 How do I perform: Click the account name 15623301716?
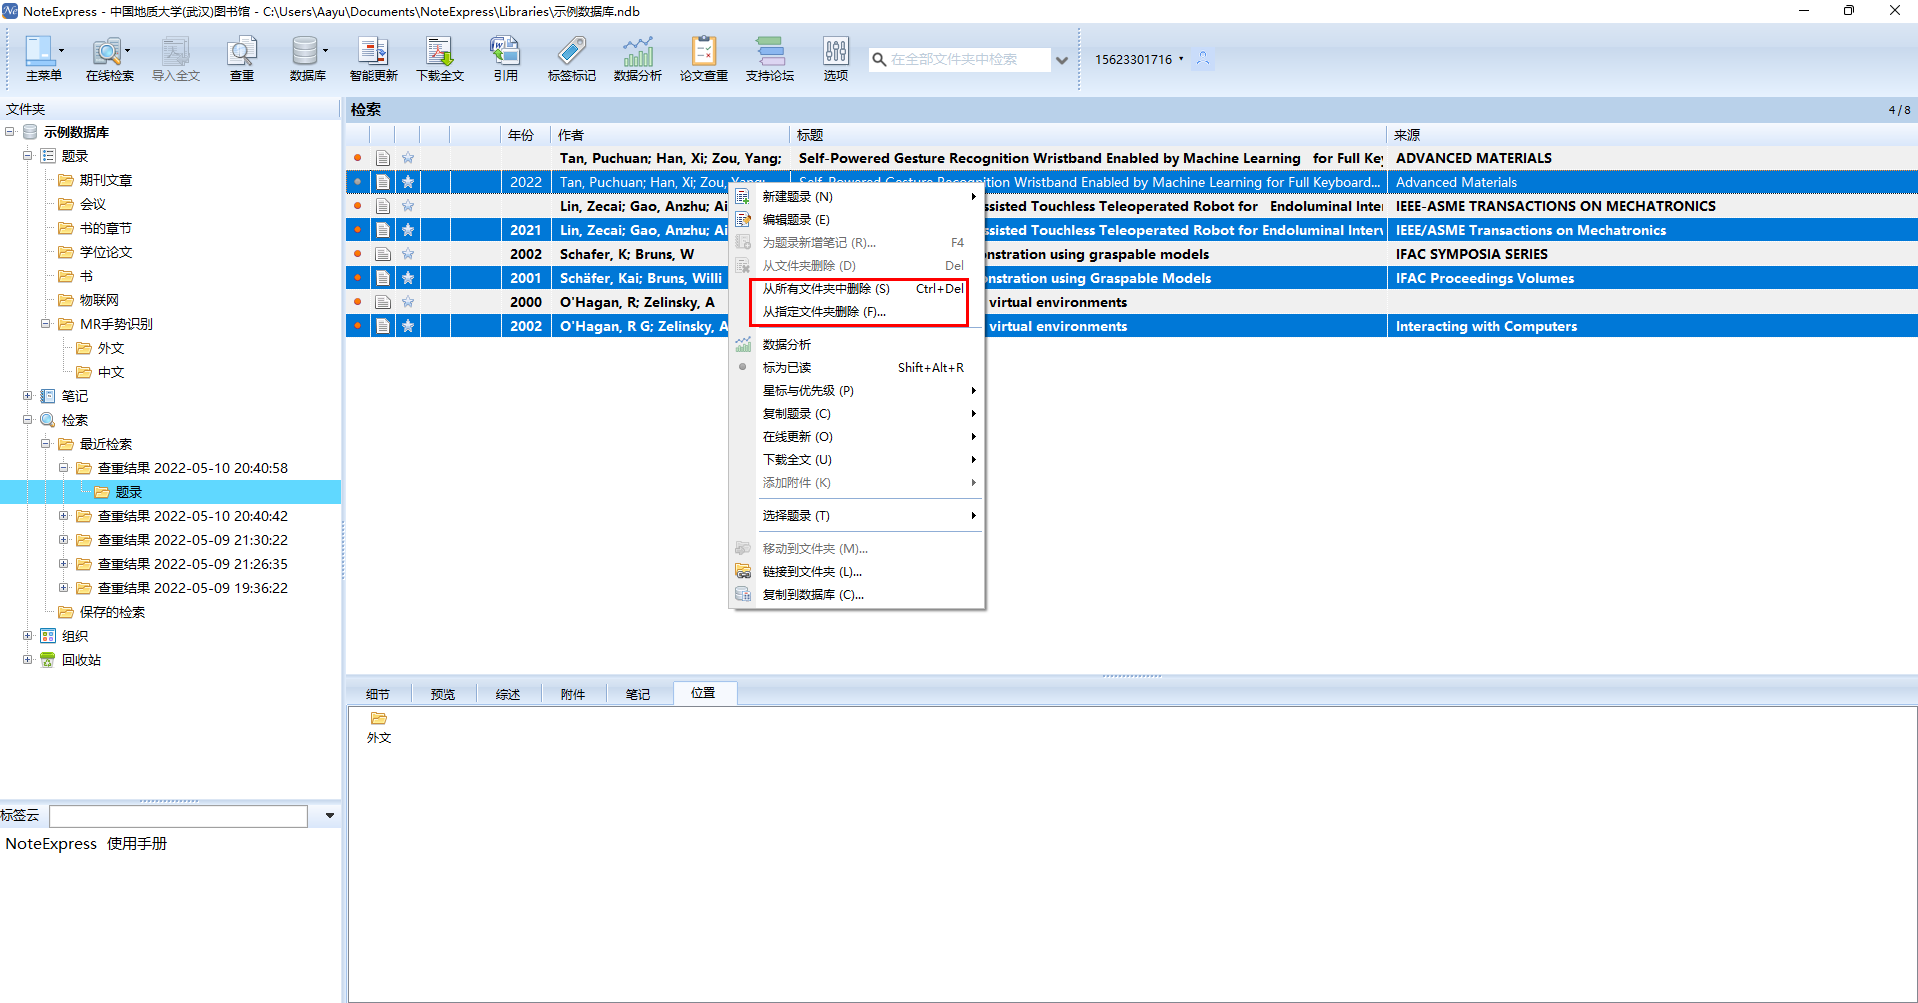pyautogui.click(x=1133, y=59)
